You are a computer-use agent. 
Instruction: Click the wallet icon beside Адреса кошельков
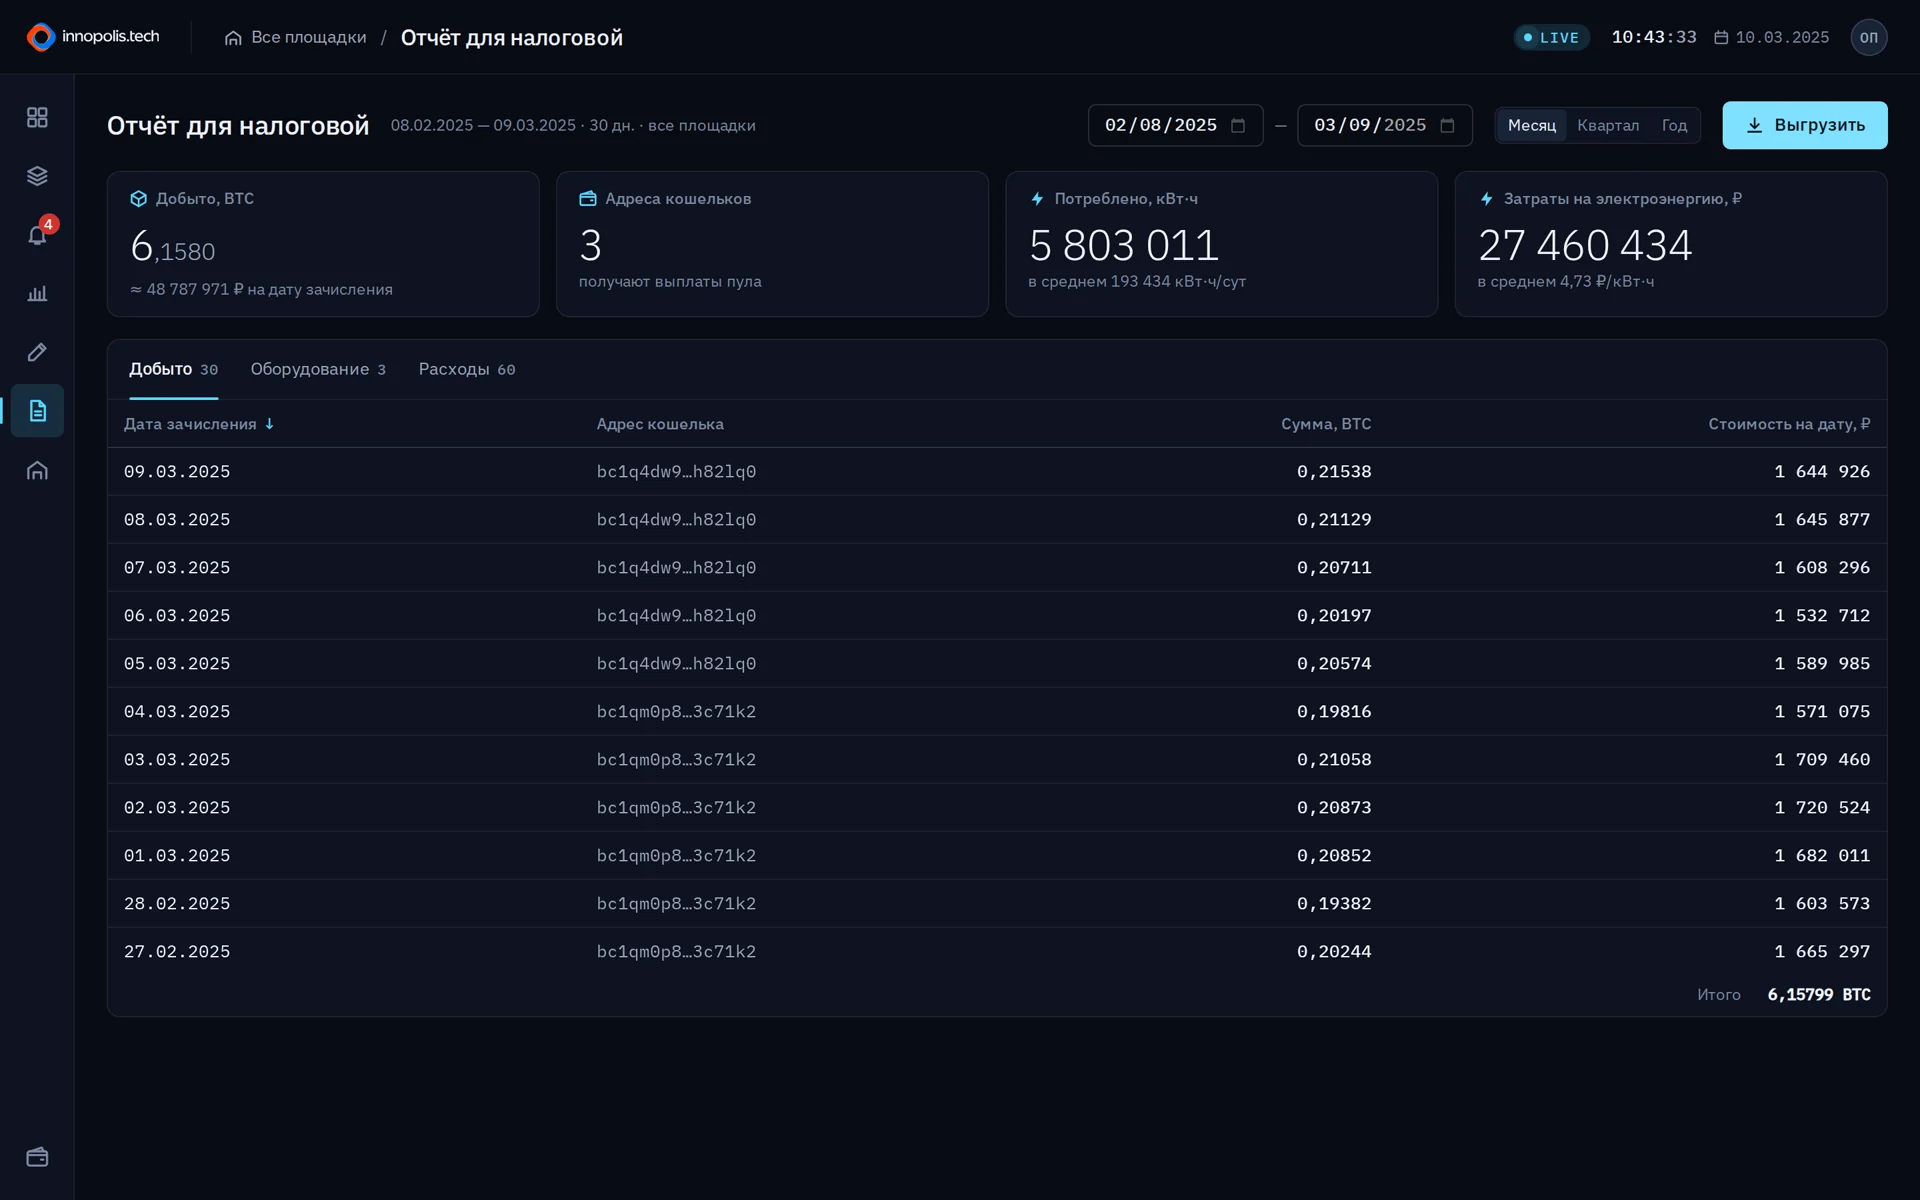click(588, 199)
